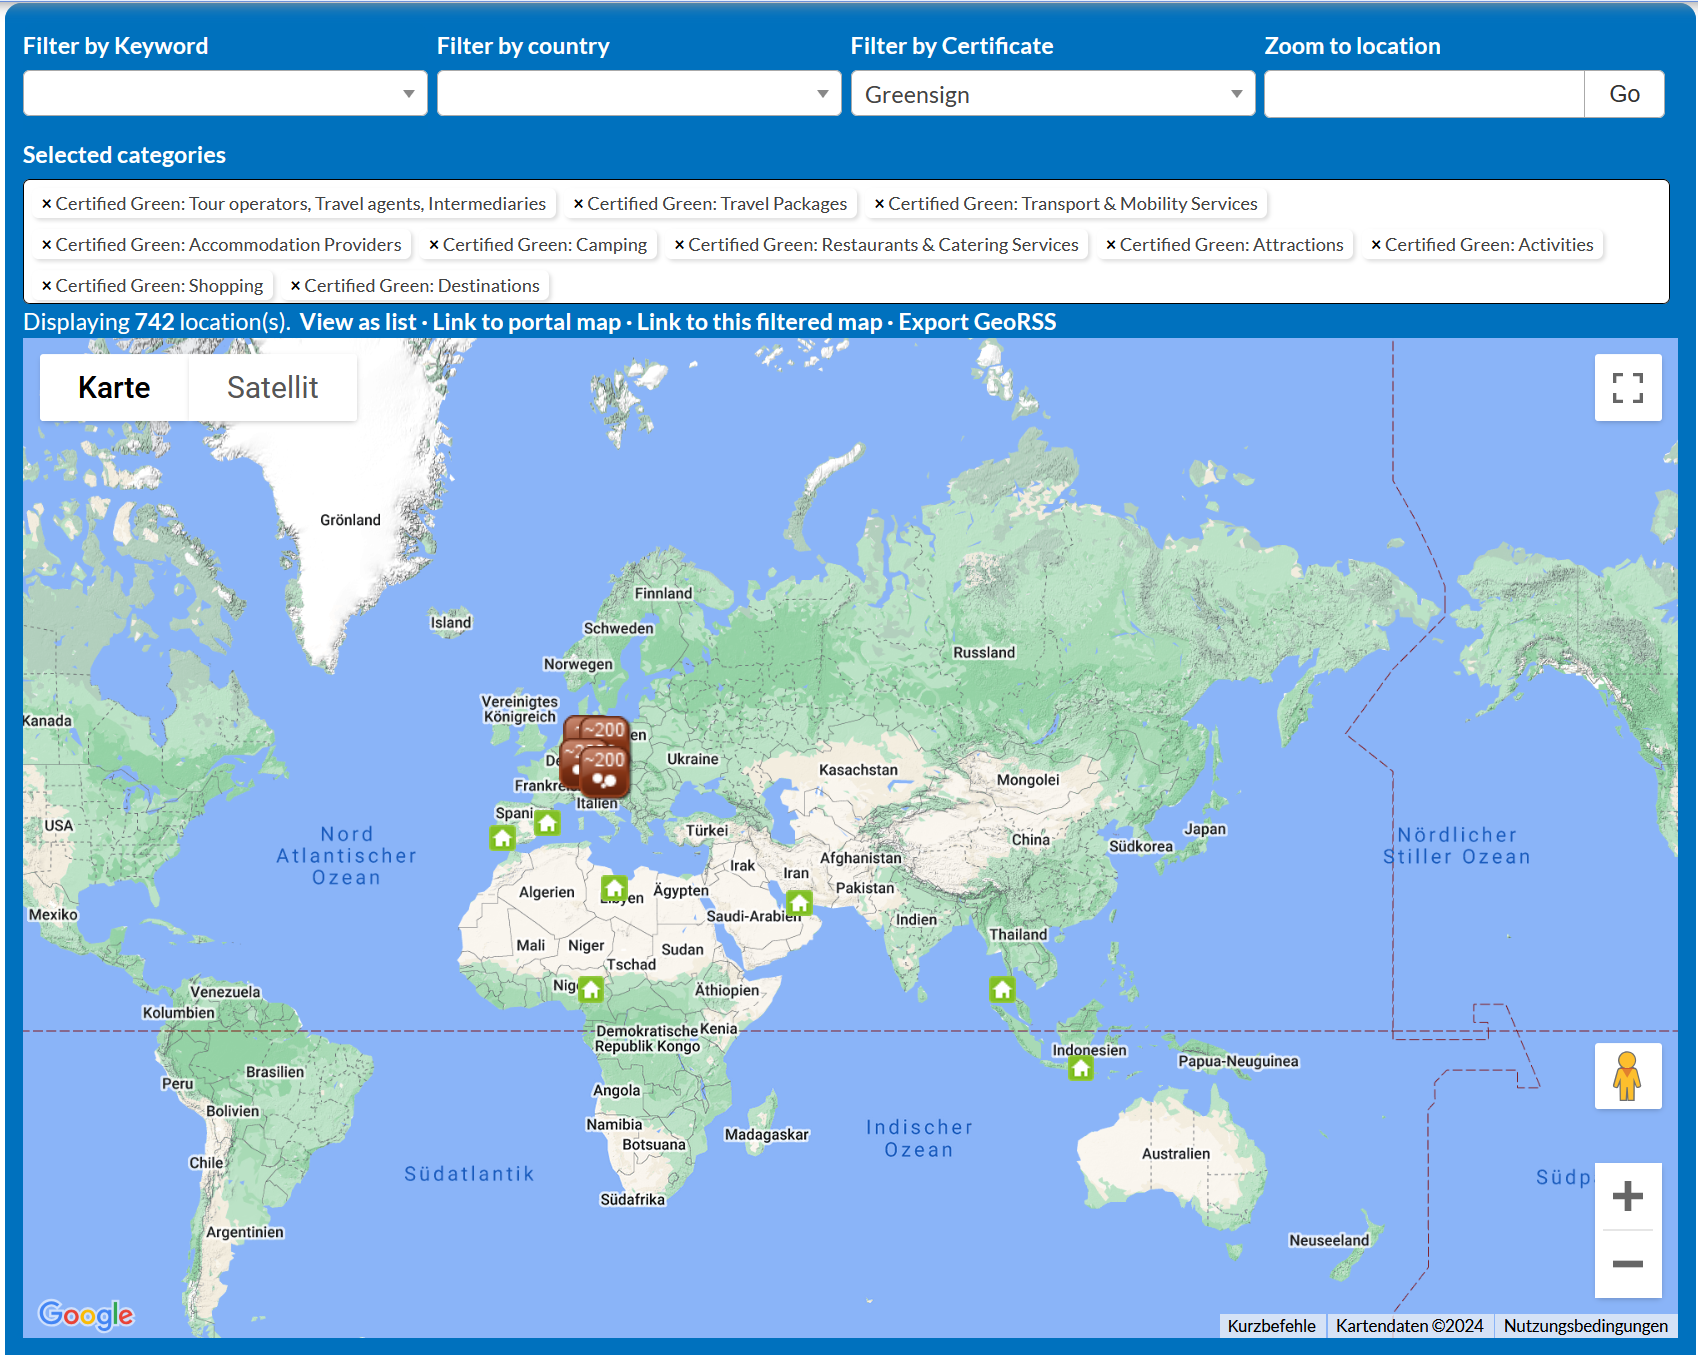Zoom in with the plus icon
Image resolution: width=1698 pixels, height=1357 pixels.
[1627, 1196]
